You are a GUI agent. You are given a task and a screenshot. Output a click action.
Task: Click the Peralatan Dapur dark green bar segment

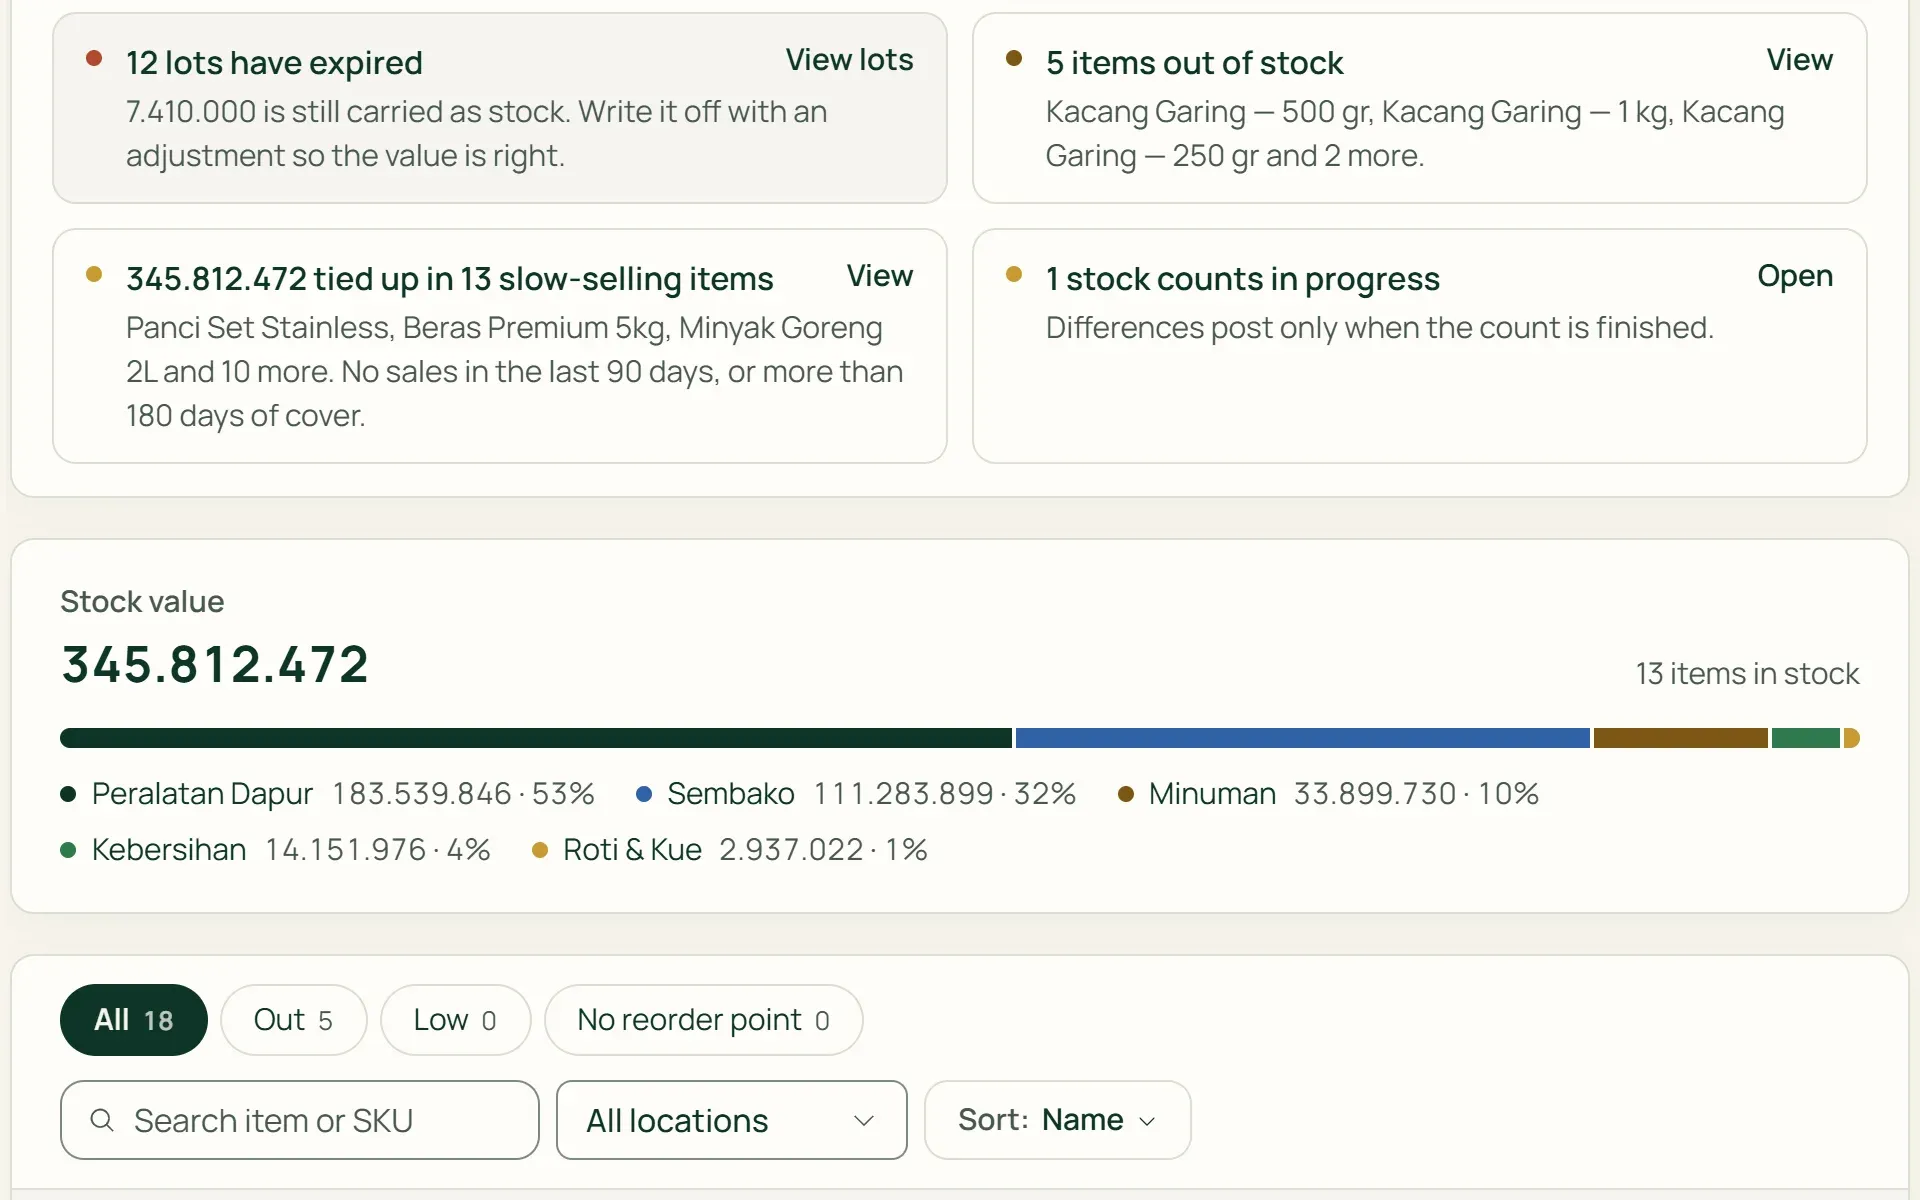tap(536, 738)
